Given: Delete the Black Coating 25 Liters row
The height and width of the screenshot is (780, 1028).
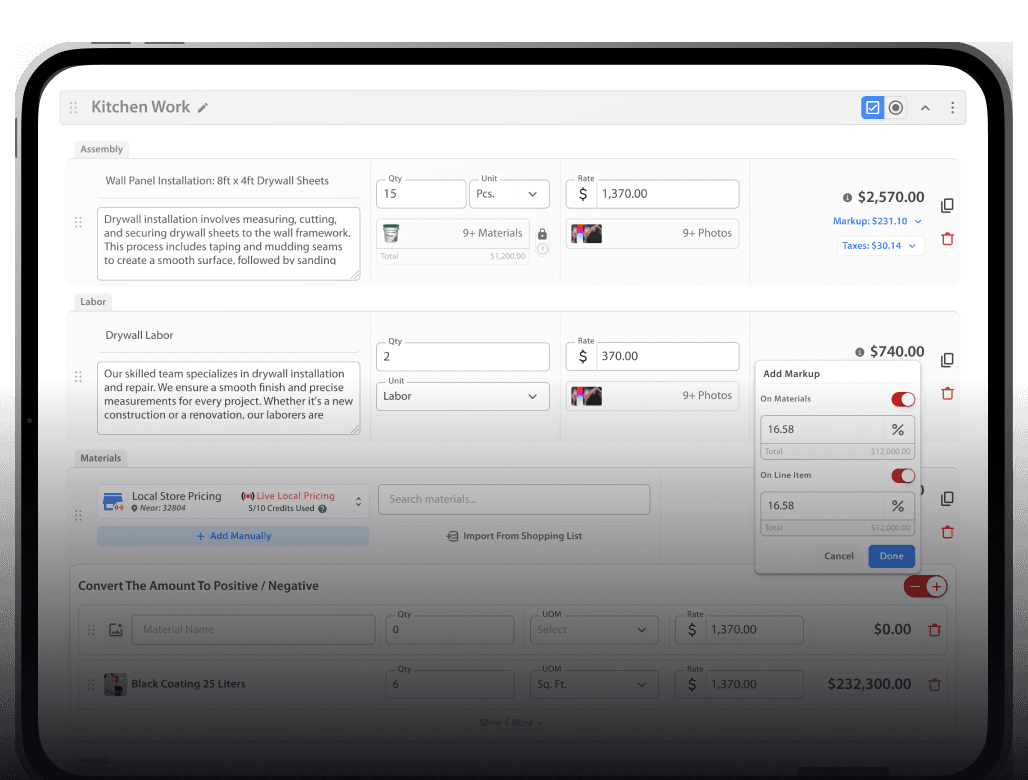Looking at the screenshot, I should coord(934,685).
